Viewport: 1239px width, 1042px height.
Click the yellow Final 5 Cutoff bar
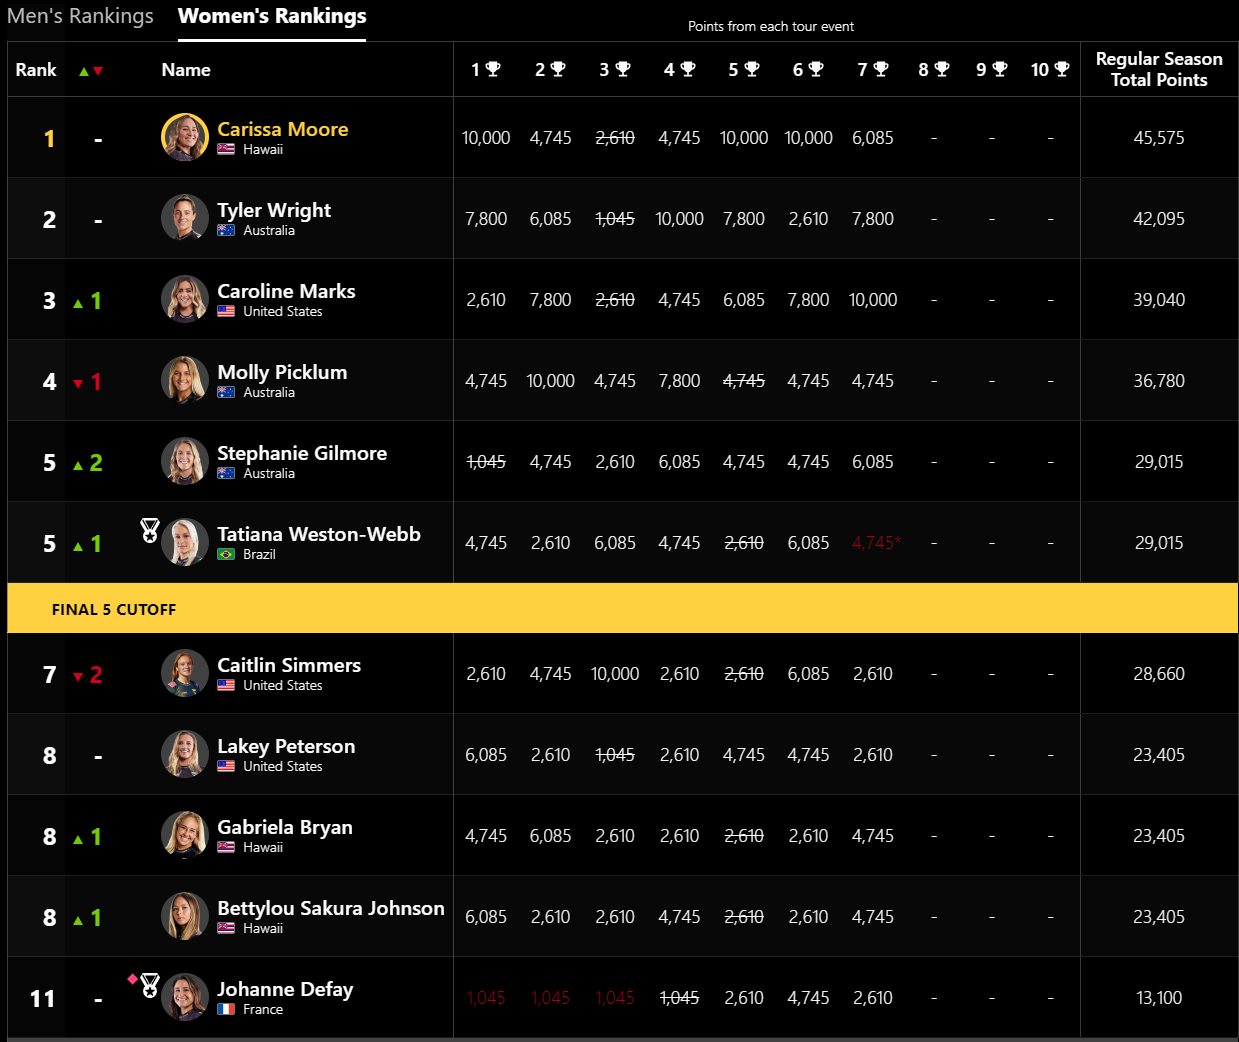click(623, 608)
